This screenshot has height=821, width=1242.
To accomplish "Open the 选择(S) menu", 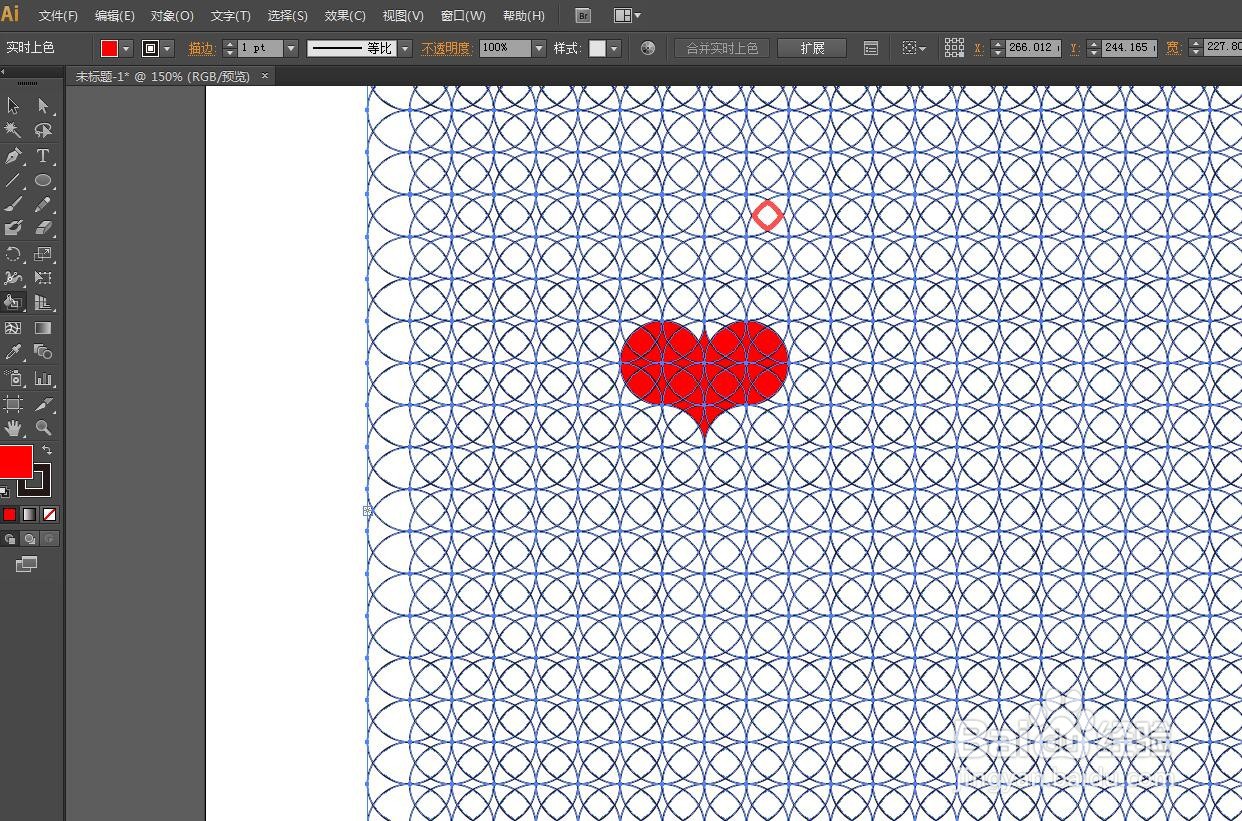I will [x=288, y=16].
